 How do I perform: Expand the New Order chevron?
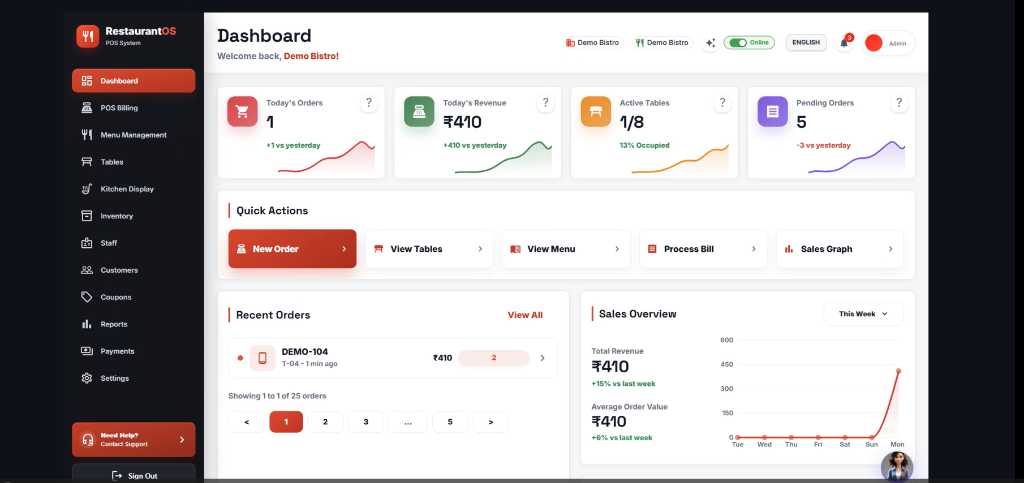click(344, 249)
